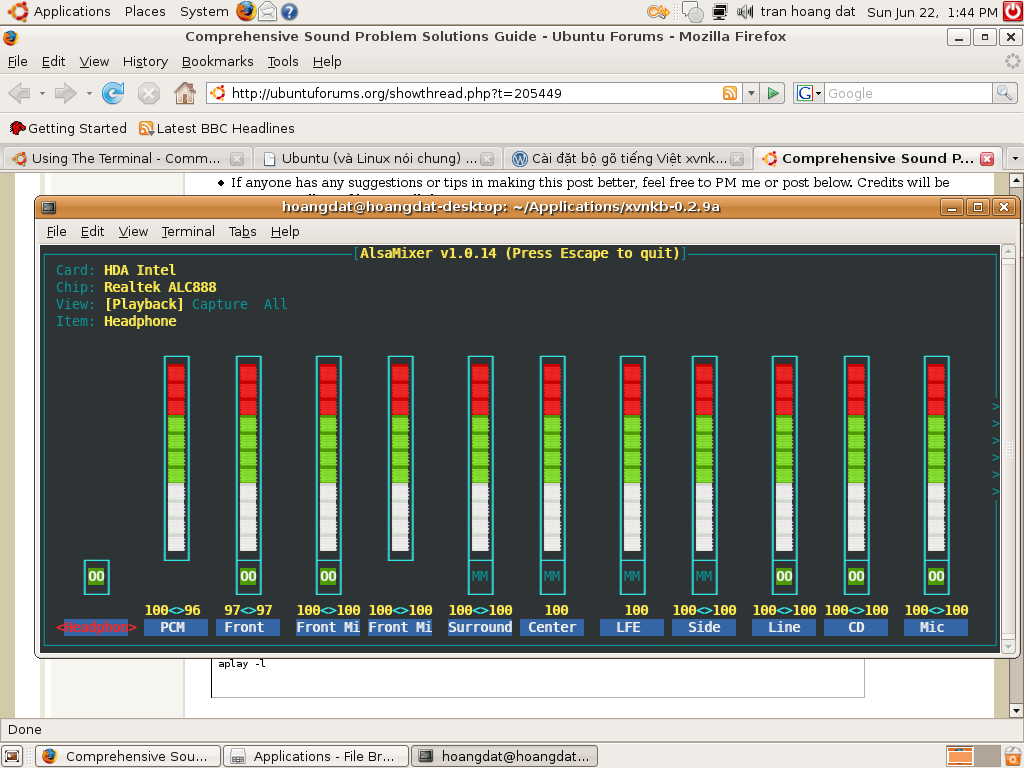Open the Firefox home page icon
The image size is (1024, 768).
click(185, 93)
